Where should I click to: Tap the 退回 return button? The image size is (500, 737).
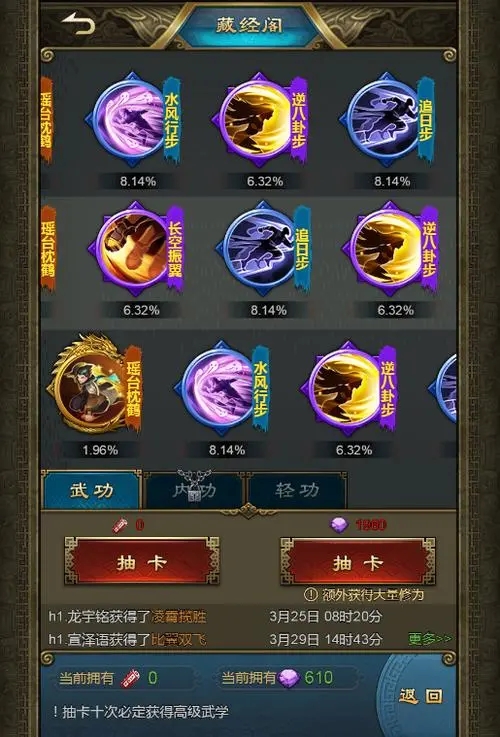[421, 696]
